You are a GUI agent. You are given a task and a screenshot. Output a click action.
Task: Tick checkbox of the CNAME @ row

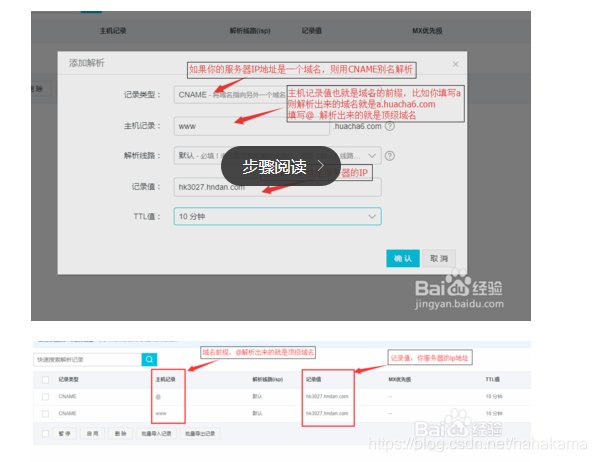45,397
